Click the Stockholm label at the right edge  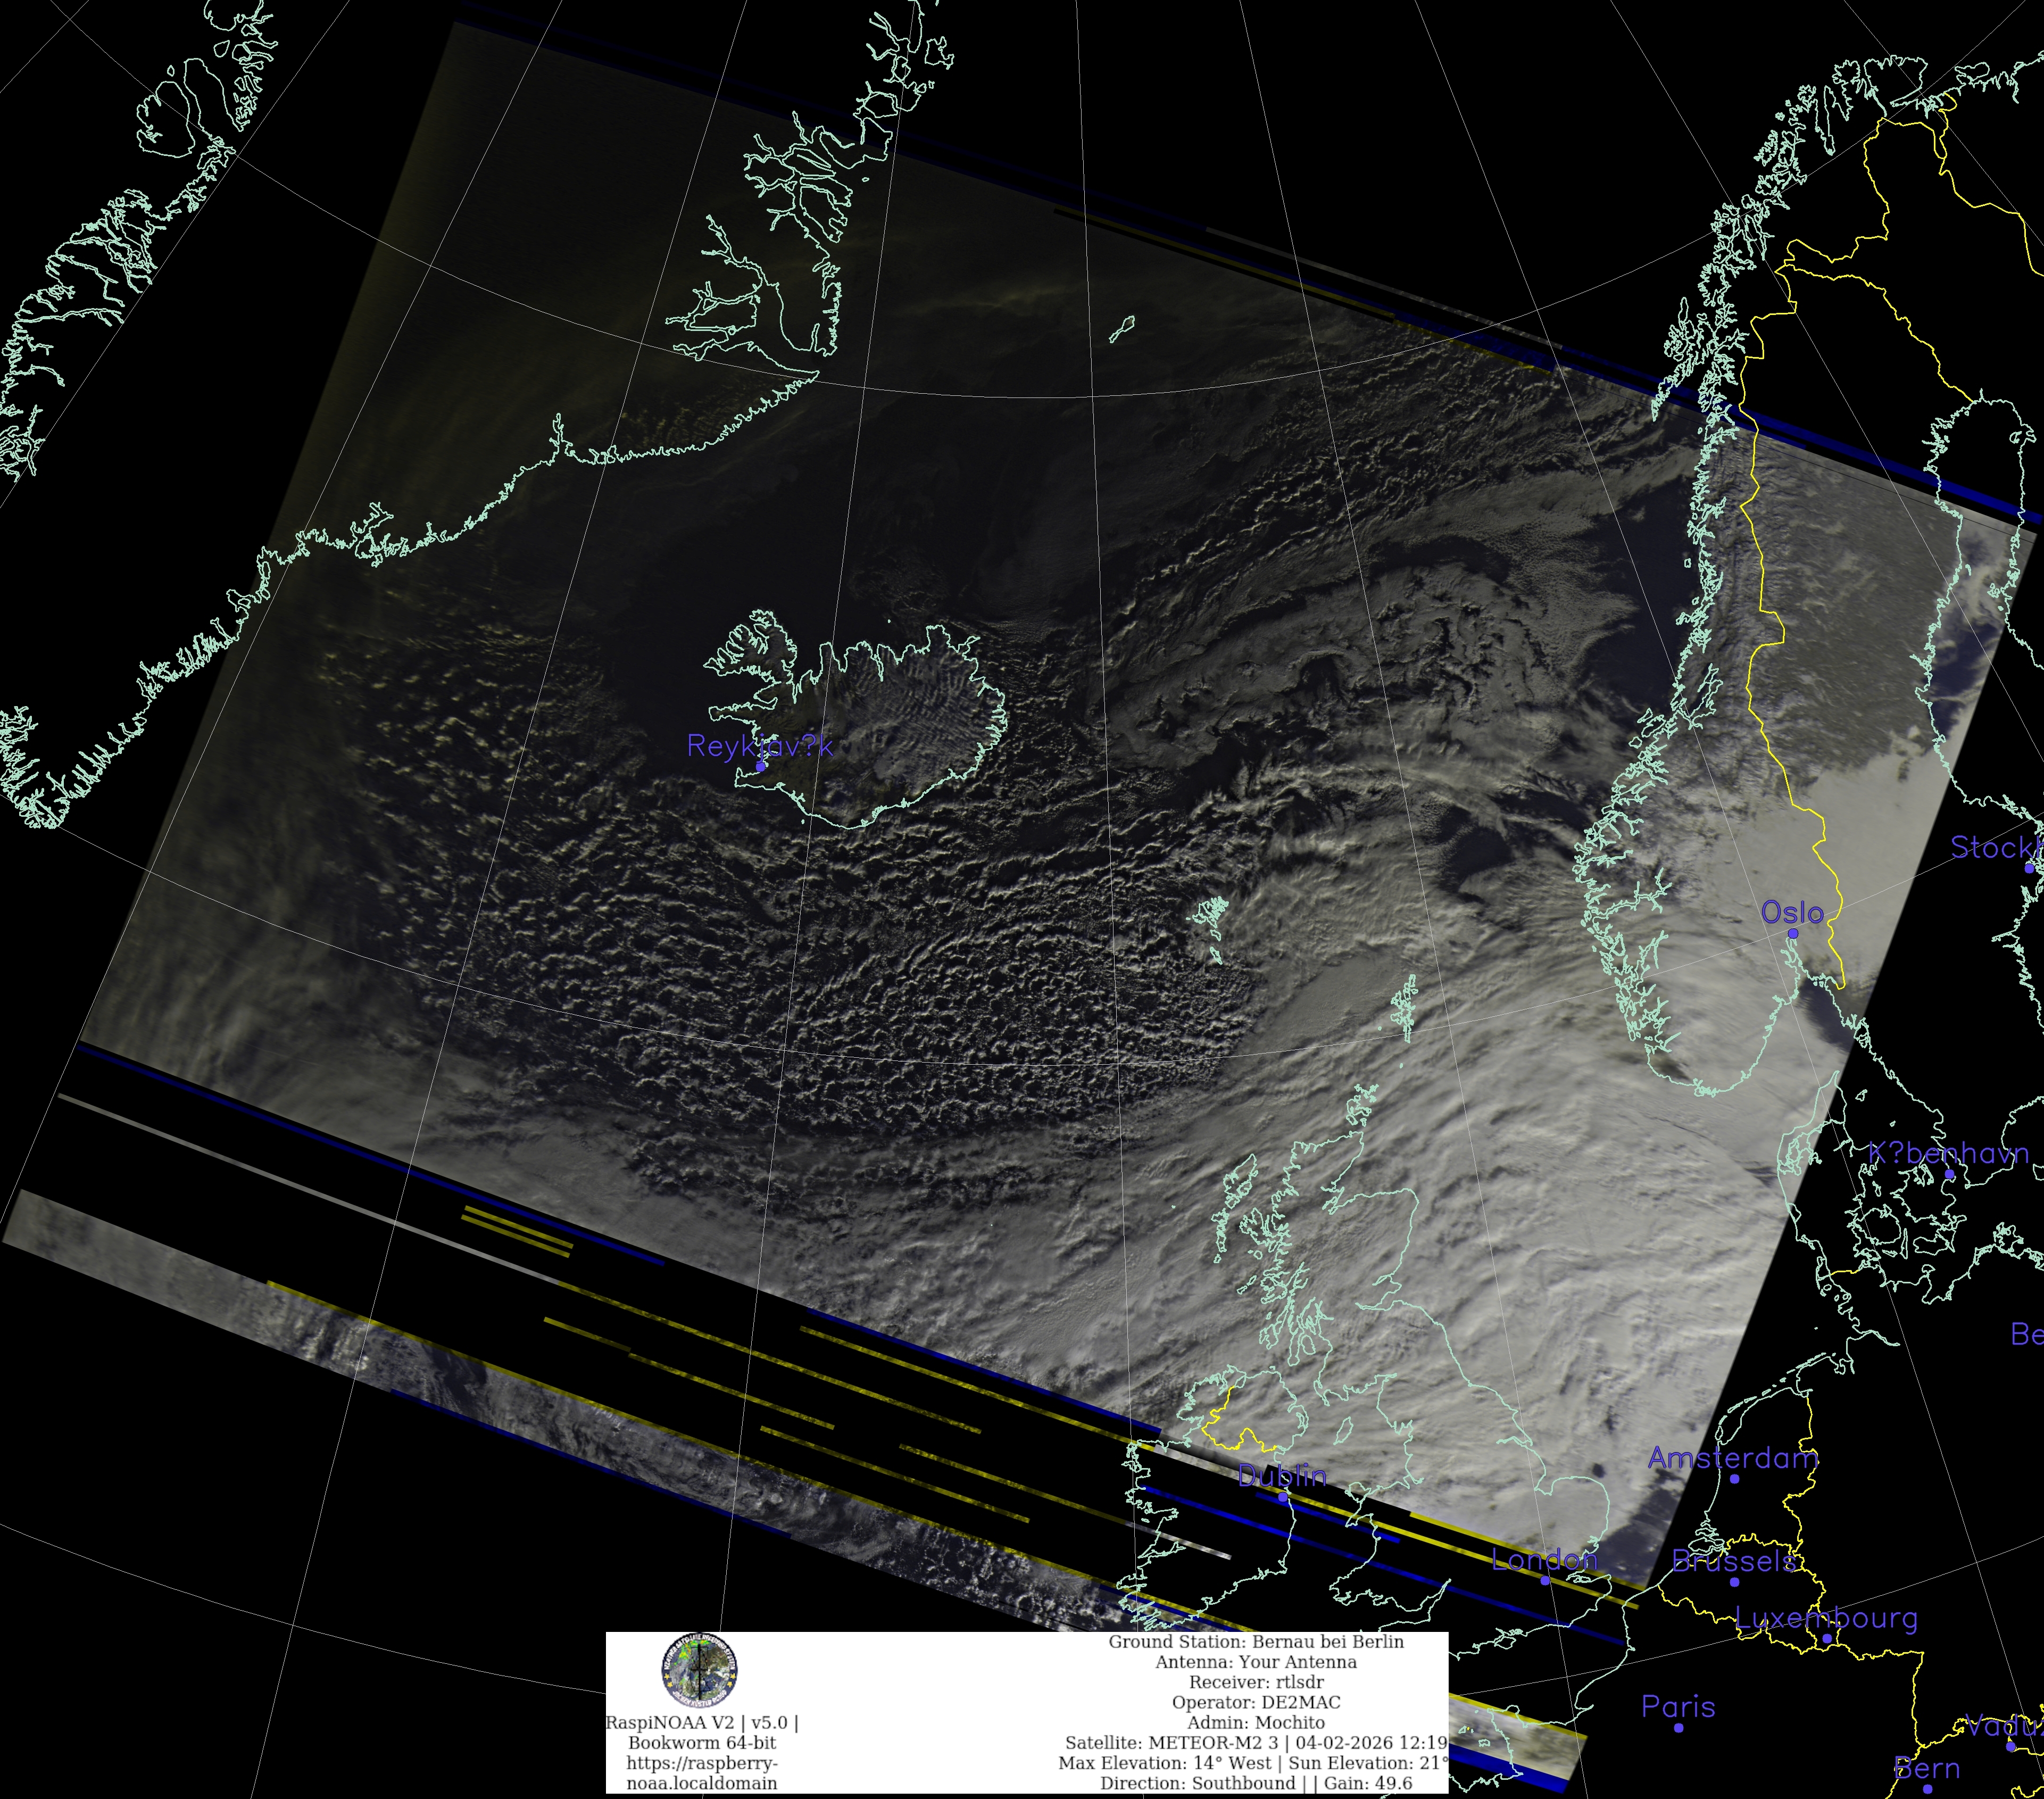click(1995, 848)
